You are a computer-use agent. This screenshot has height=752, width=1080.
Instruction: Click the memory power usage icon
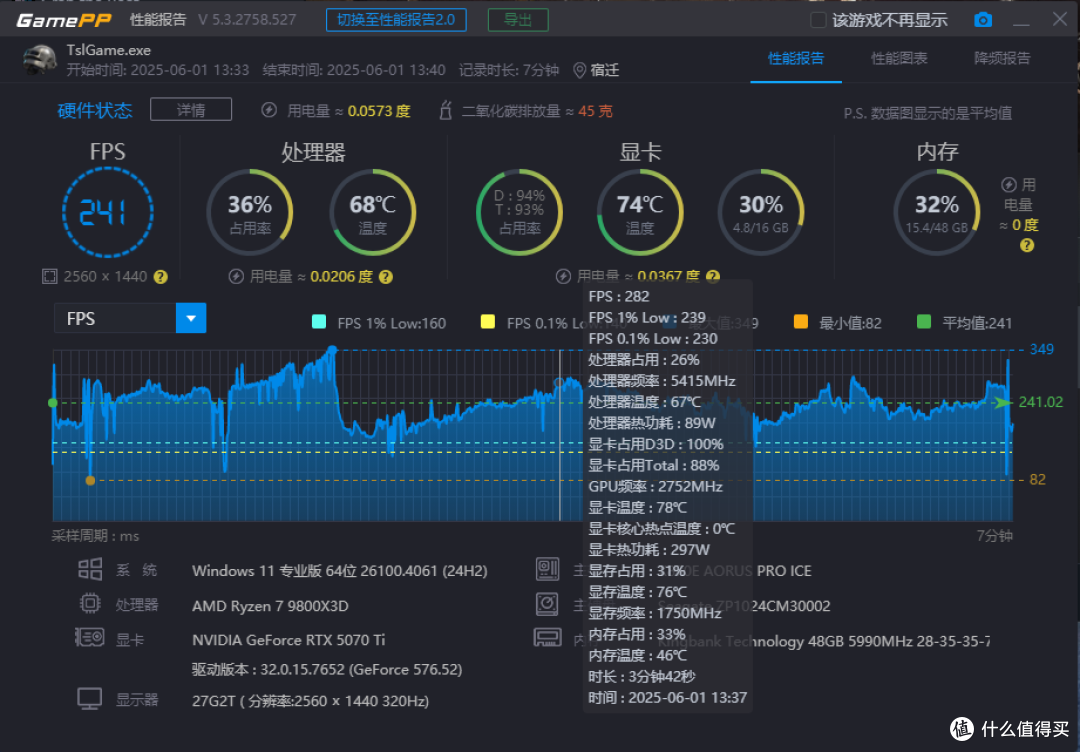pyautogui.click(x=1008, y=185)
